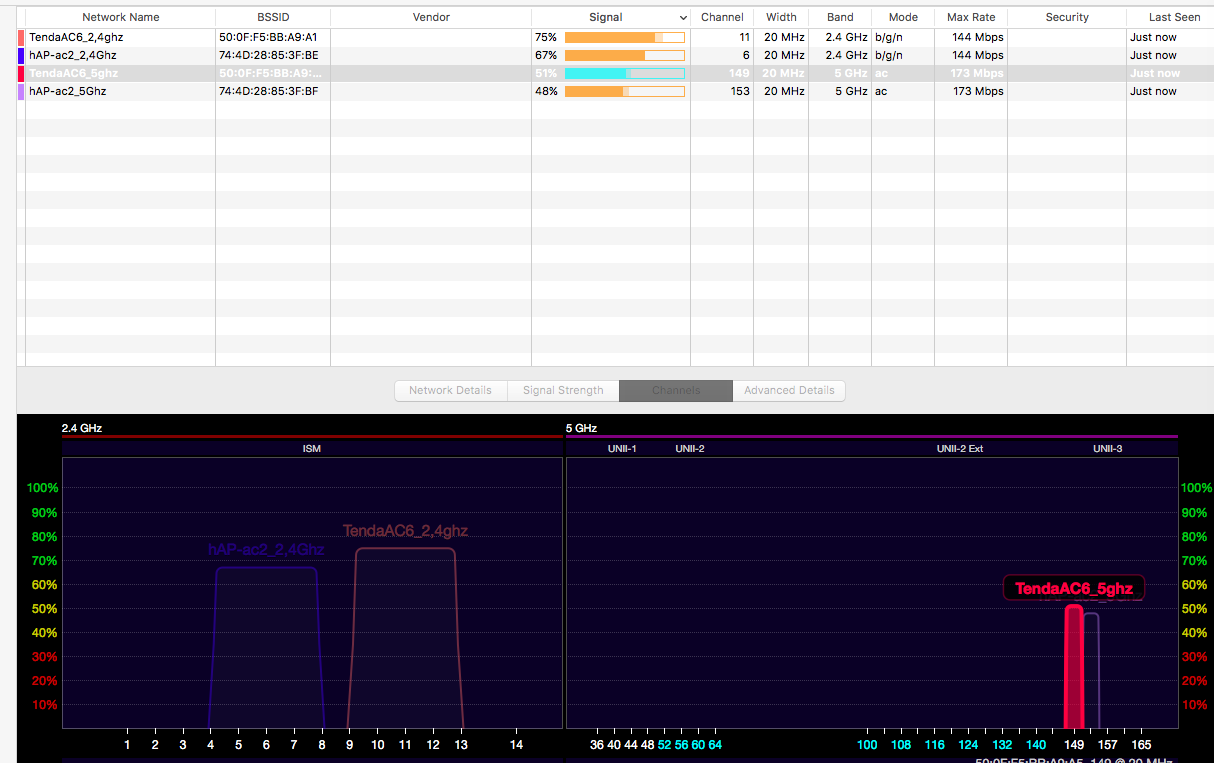
Task: Select the Channels tab
Action: (676, 390)
